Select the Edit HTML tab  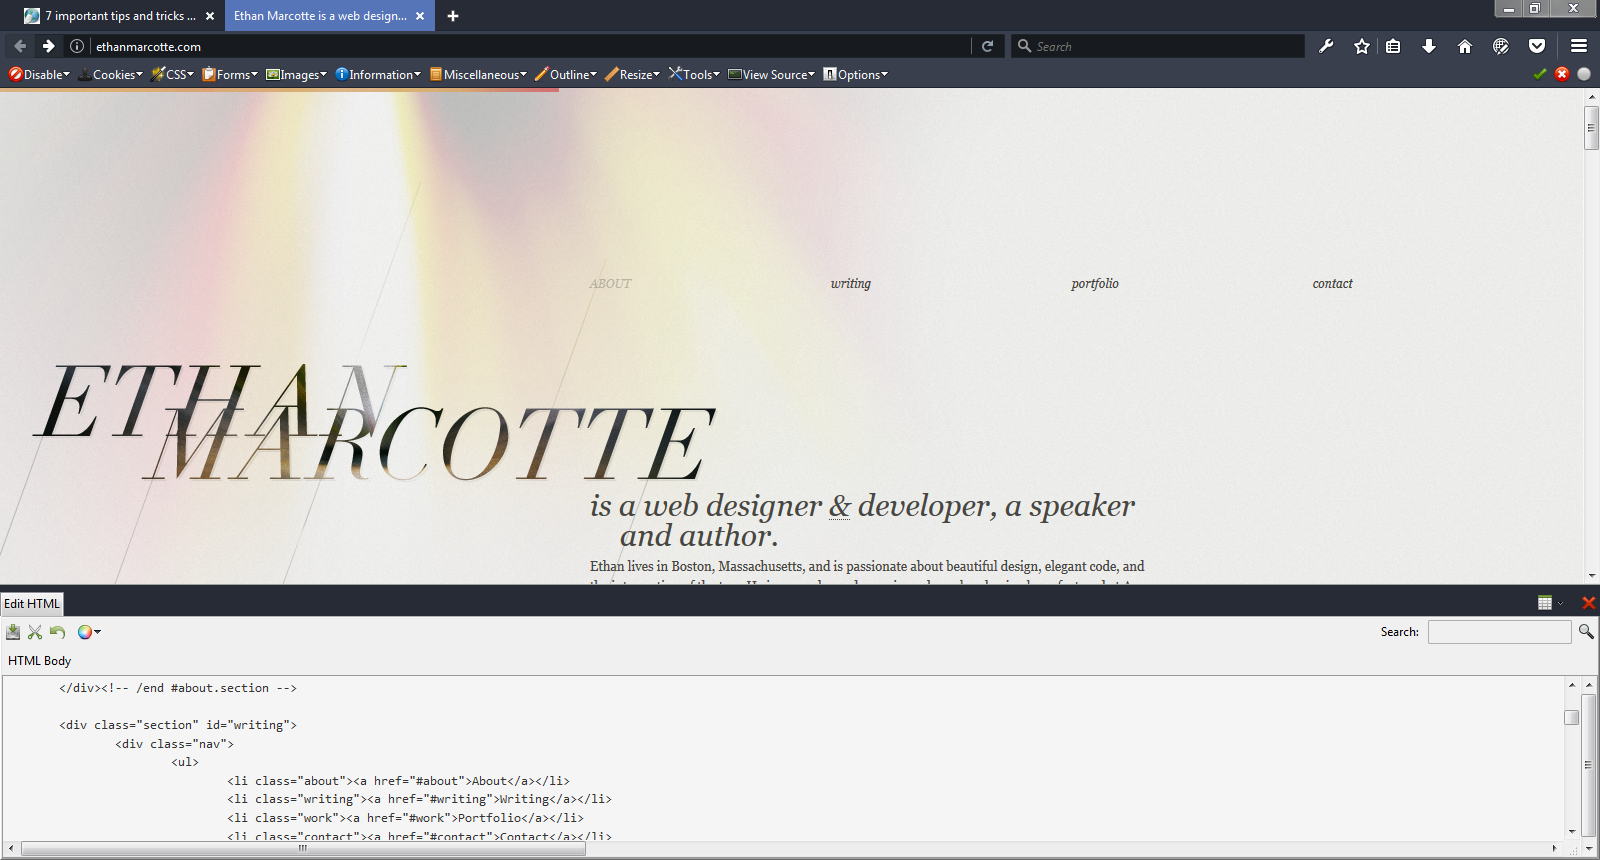click(32, 603)
